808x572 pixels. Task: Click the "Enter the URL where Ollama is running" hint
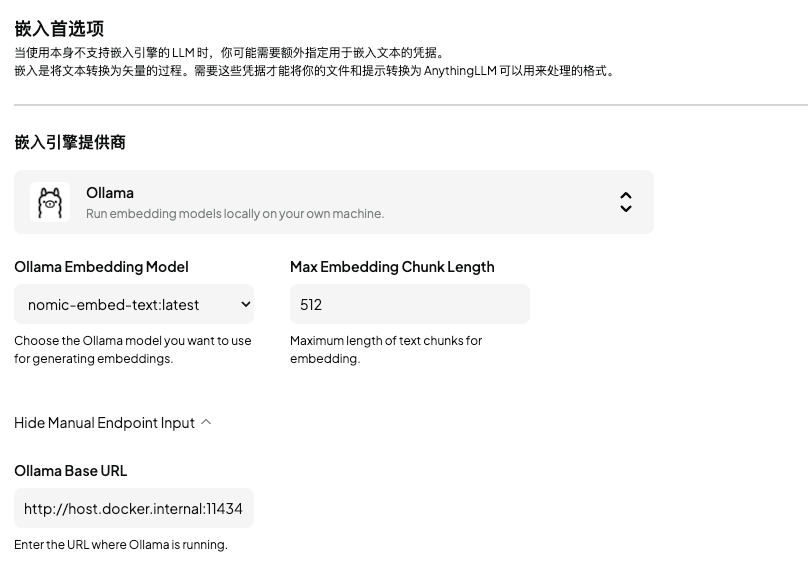[121, 545]
